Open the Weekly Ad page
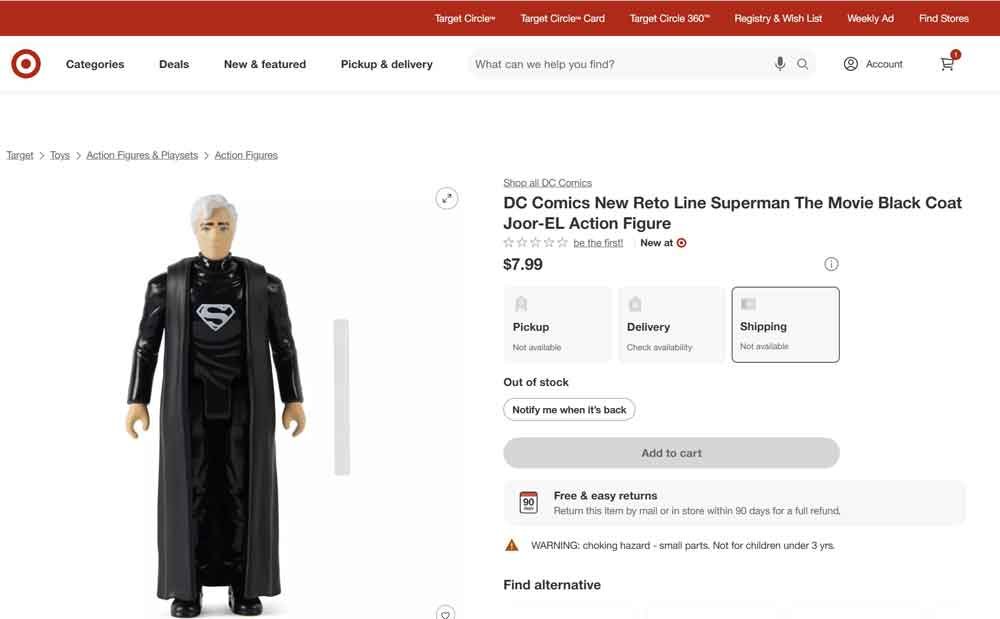1000x619 pixels. coord(870,18)
